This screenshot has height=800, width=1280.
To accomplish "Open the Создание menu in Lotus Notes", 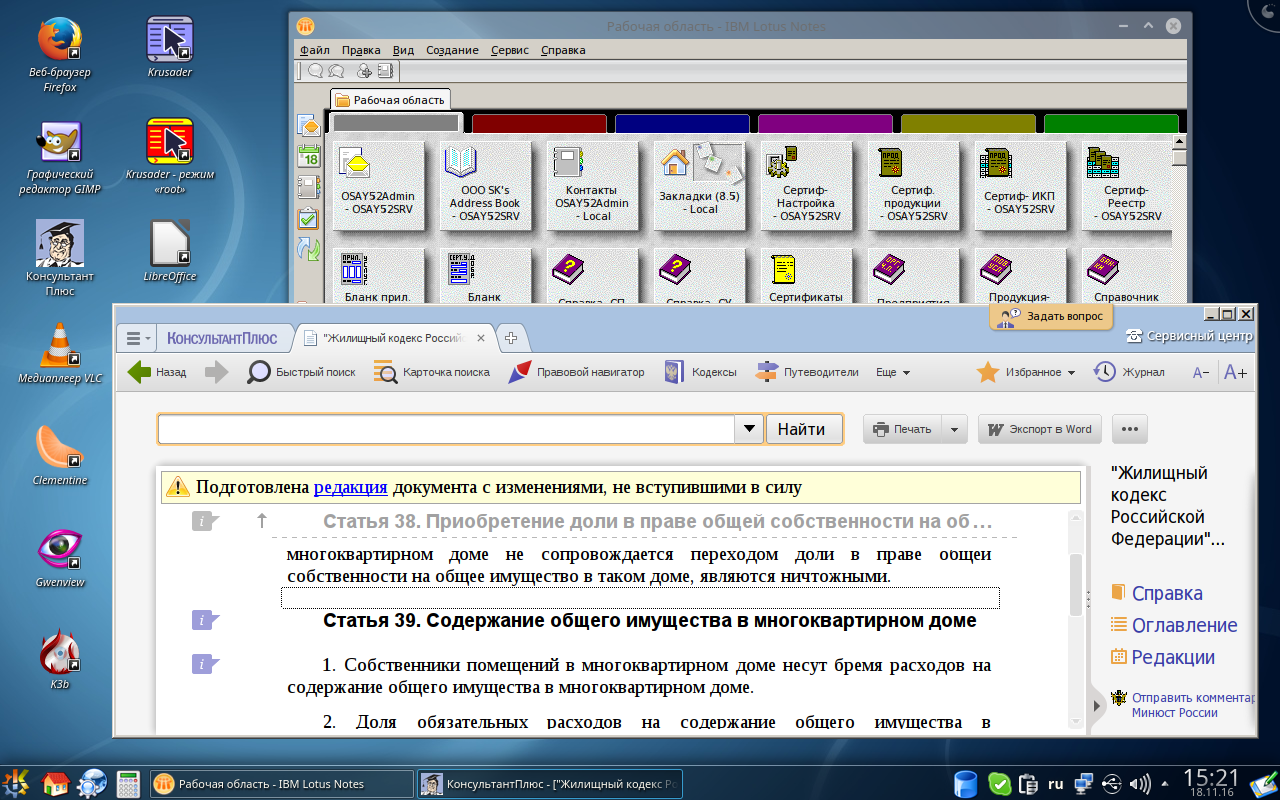I will (x=452, y=50).
